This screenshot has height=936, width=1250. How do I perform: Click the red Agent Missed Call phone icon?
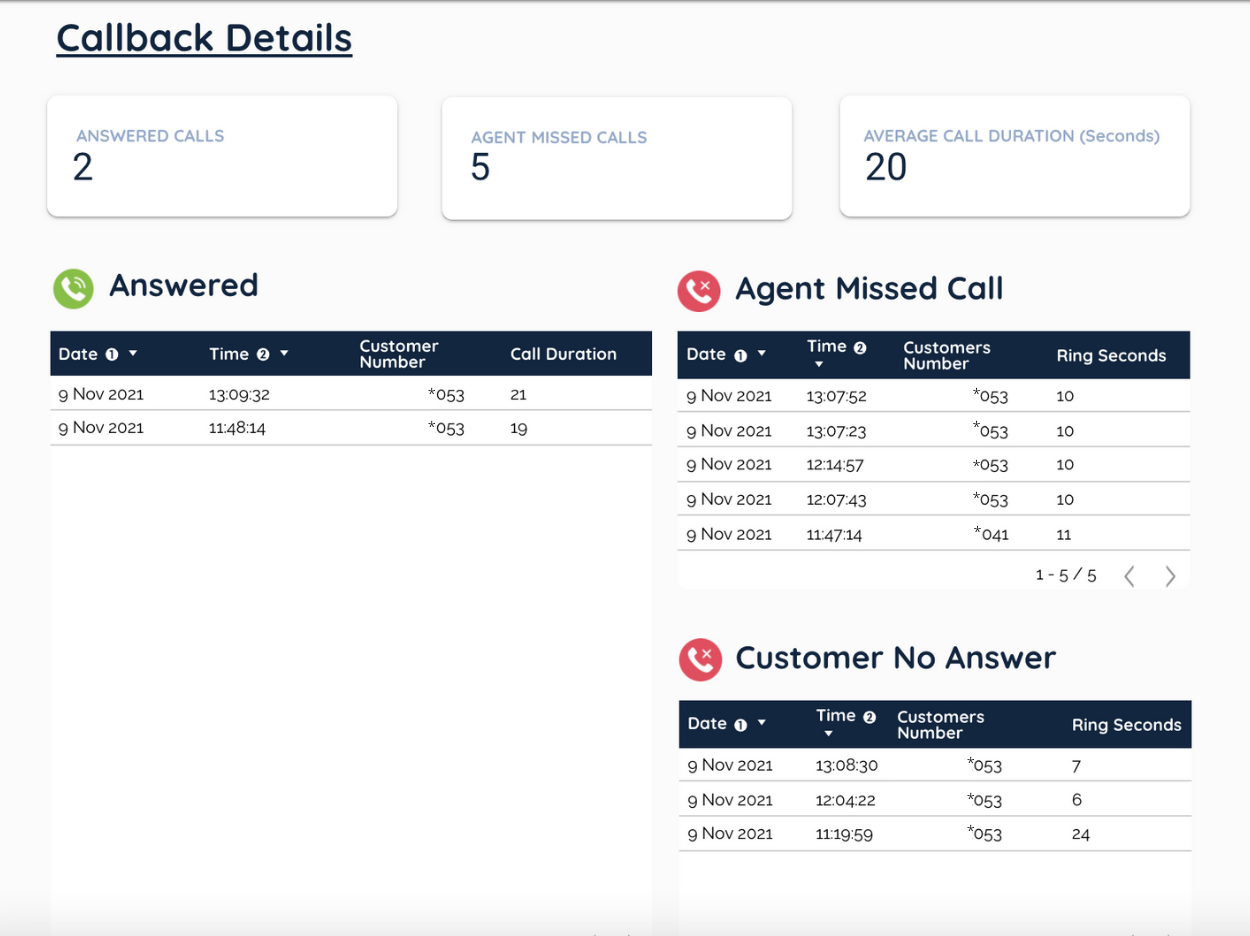point(699,290)
